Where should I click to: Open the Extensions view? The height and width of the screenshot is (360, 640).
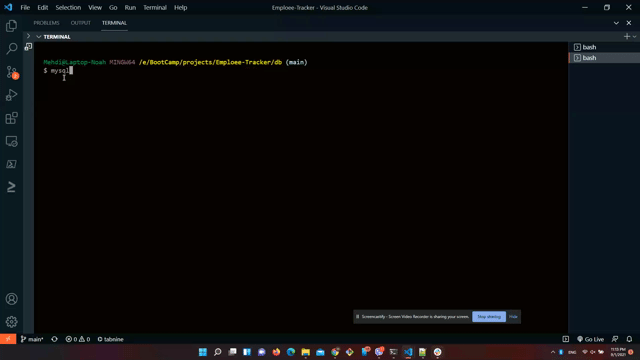click(x=11, y=118)
